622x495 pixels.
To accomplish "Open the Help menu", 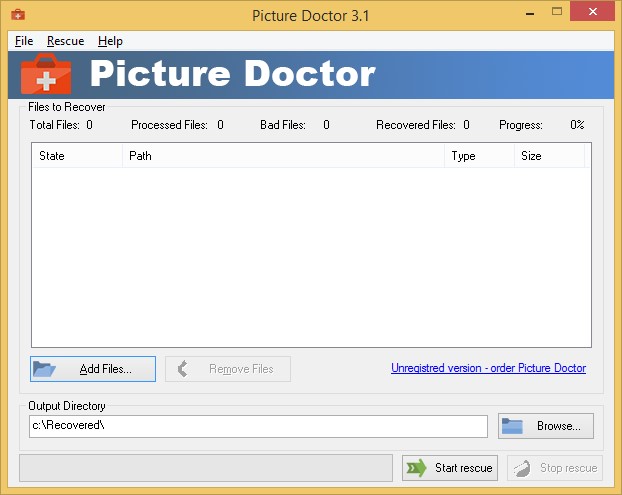I will pos(110,41).
